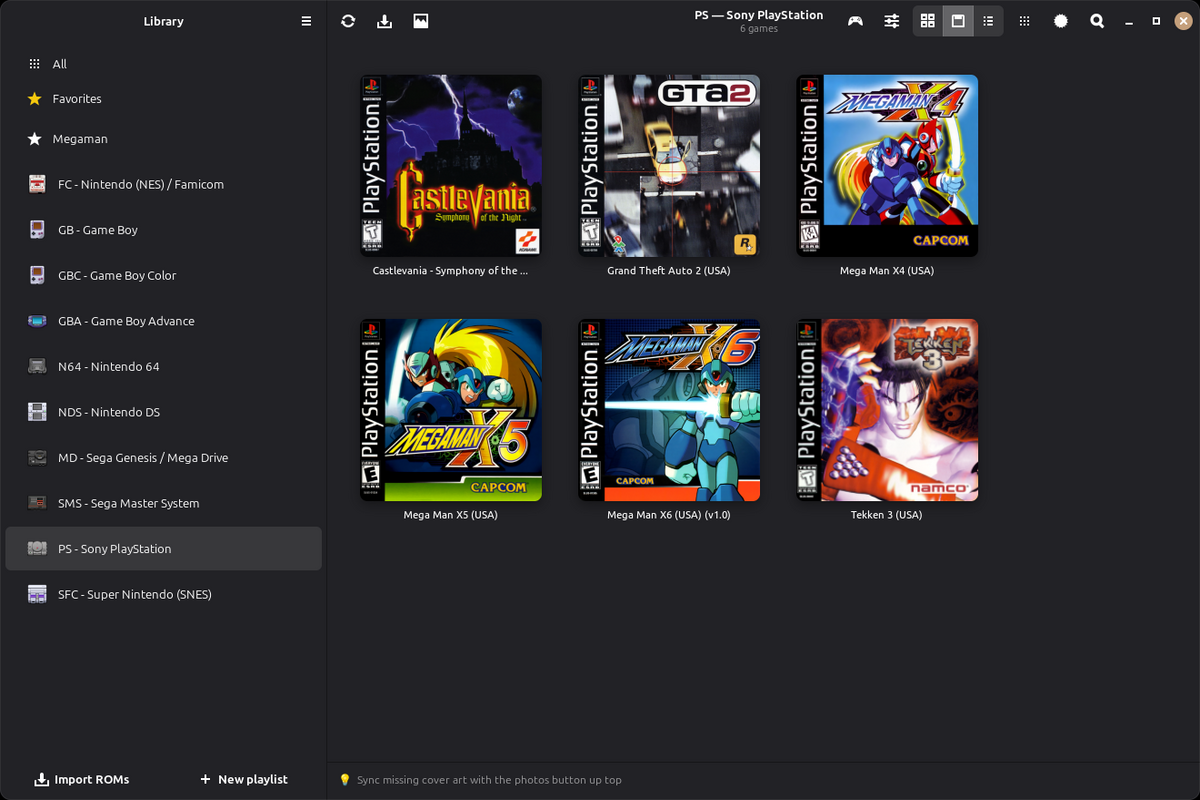Click Import ROMs button
This screenshot has height=800, width=1200.
[x=82, y=779]
